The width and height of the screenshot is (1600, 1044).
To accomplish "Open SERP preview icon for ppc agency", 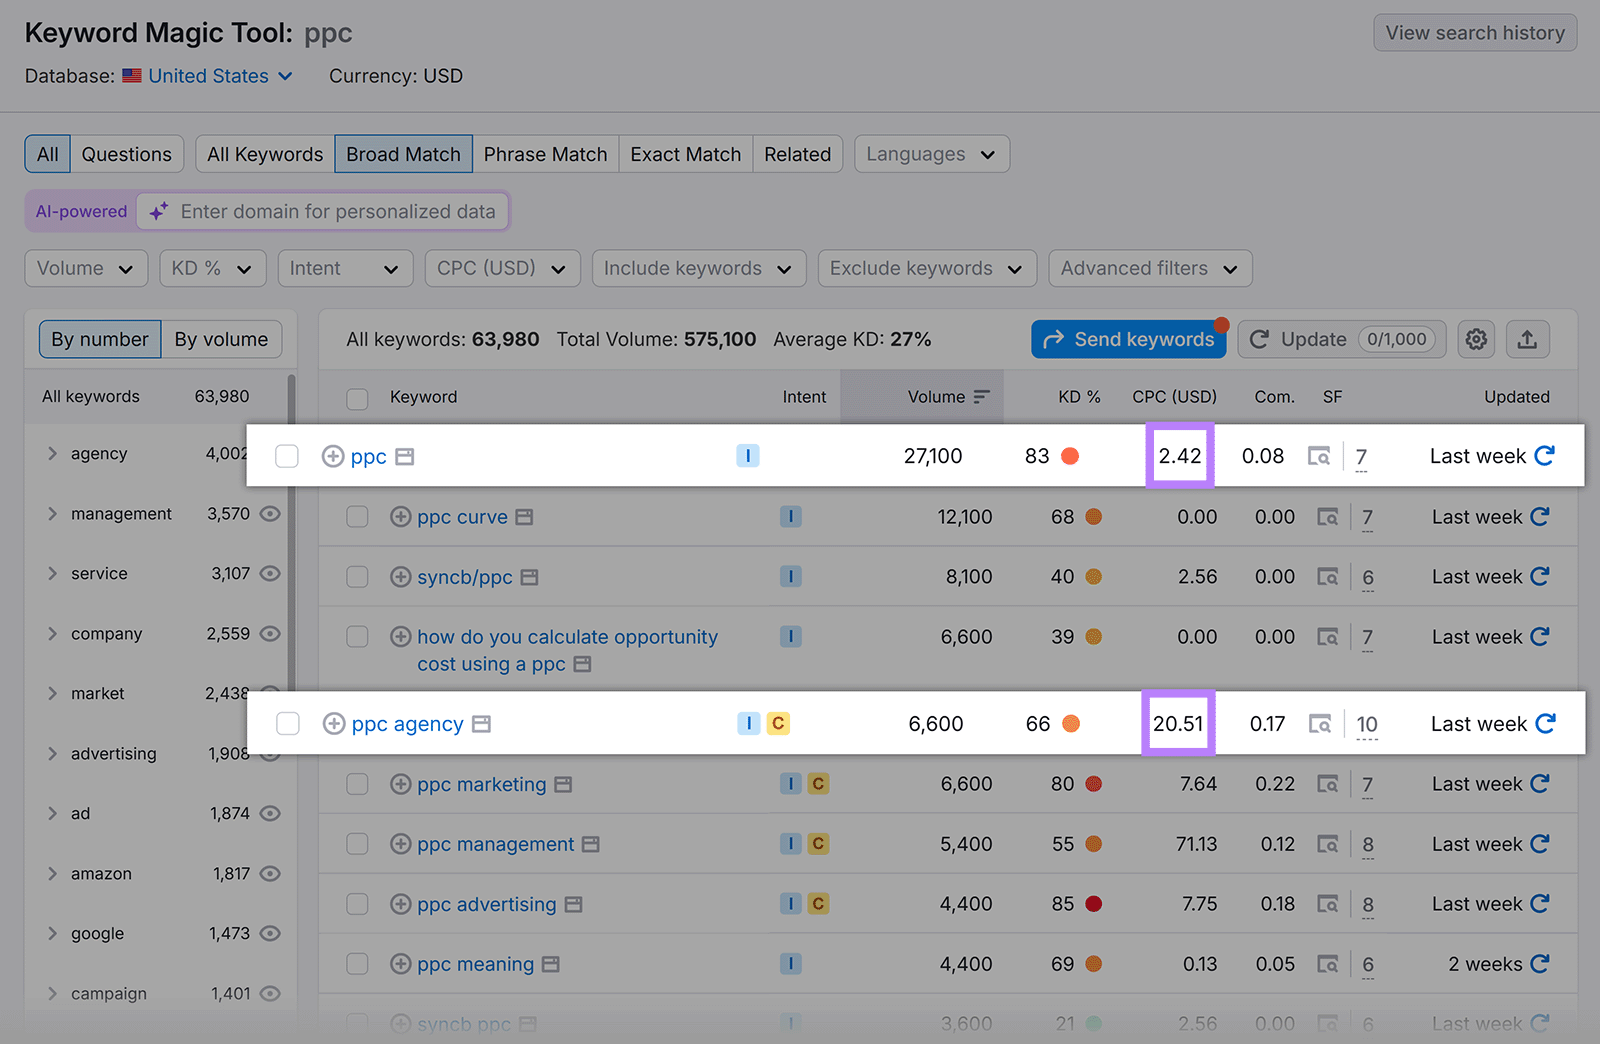I will point(1320,723).
